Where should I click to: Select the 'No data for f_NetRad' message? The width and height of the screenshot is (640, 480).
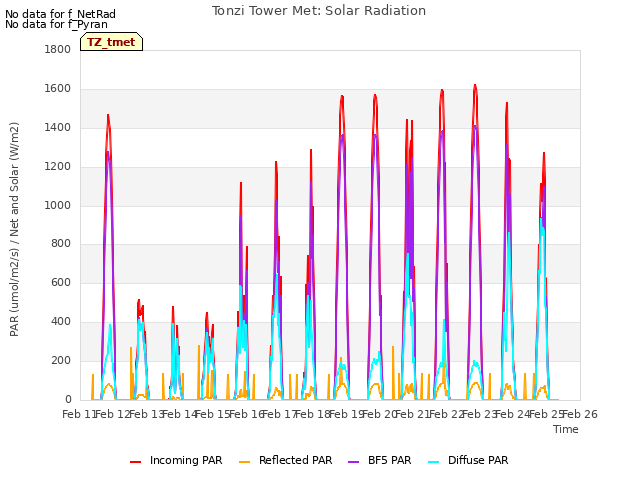[x=60, y=14]
